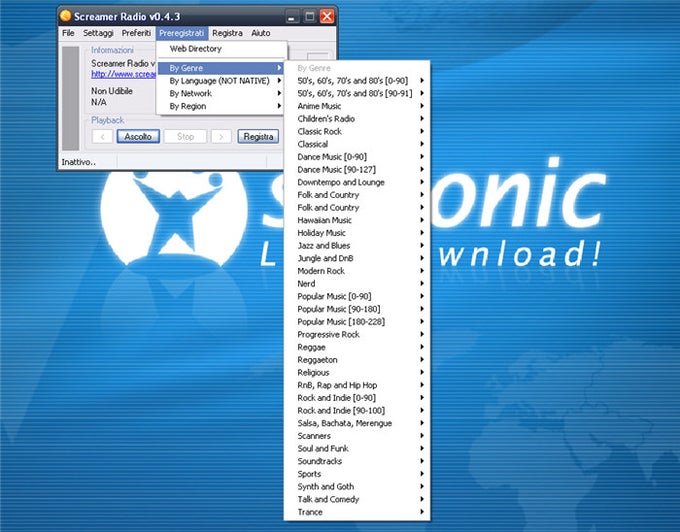Click the Stop playback button

pyautogui.click(x=185, y=137)
